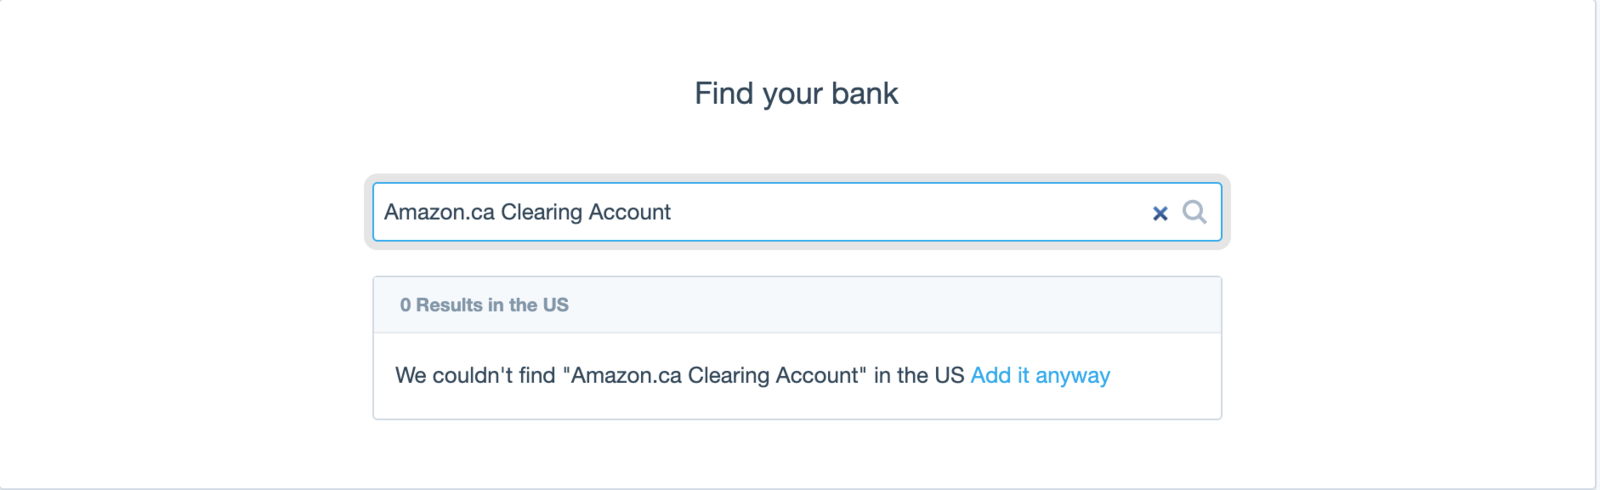Click the word Amazon.ca inside search field
Viewport: 1600px width, 490px height.
pyautogui.click(x=439, y=212)
